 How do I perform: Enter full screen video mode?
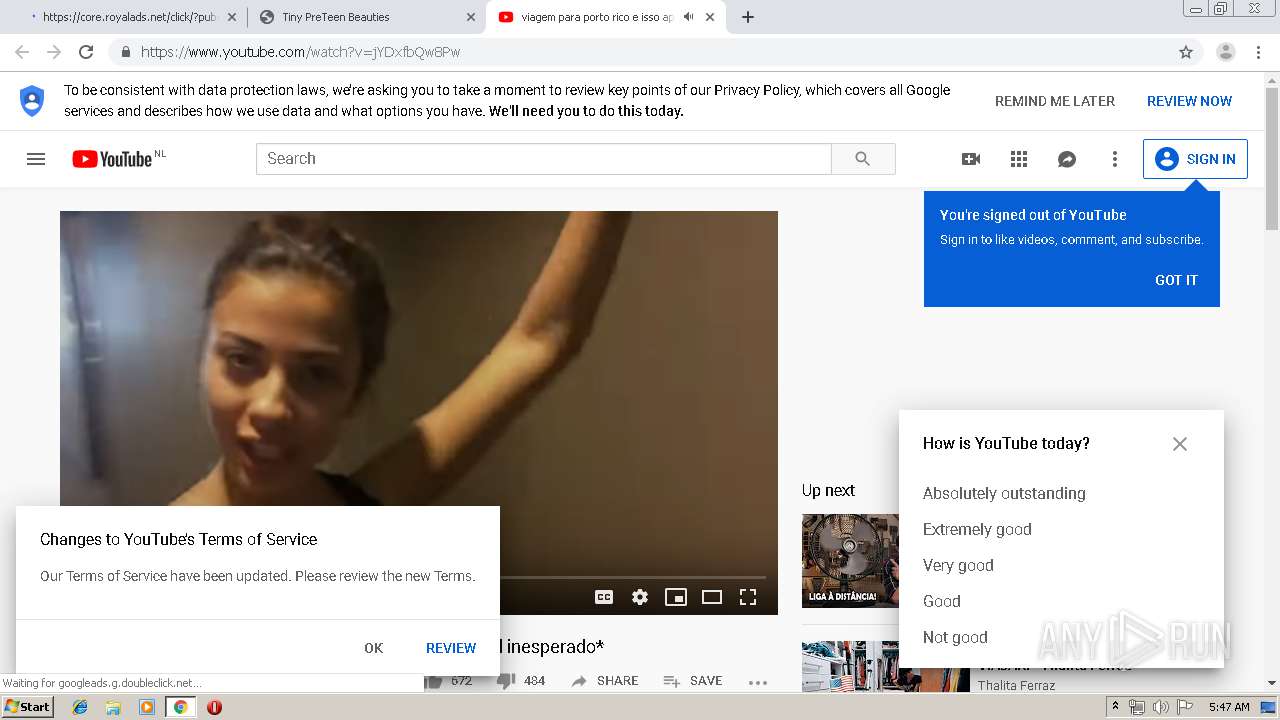[x=748, y=597]
